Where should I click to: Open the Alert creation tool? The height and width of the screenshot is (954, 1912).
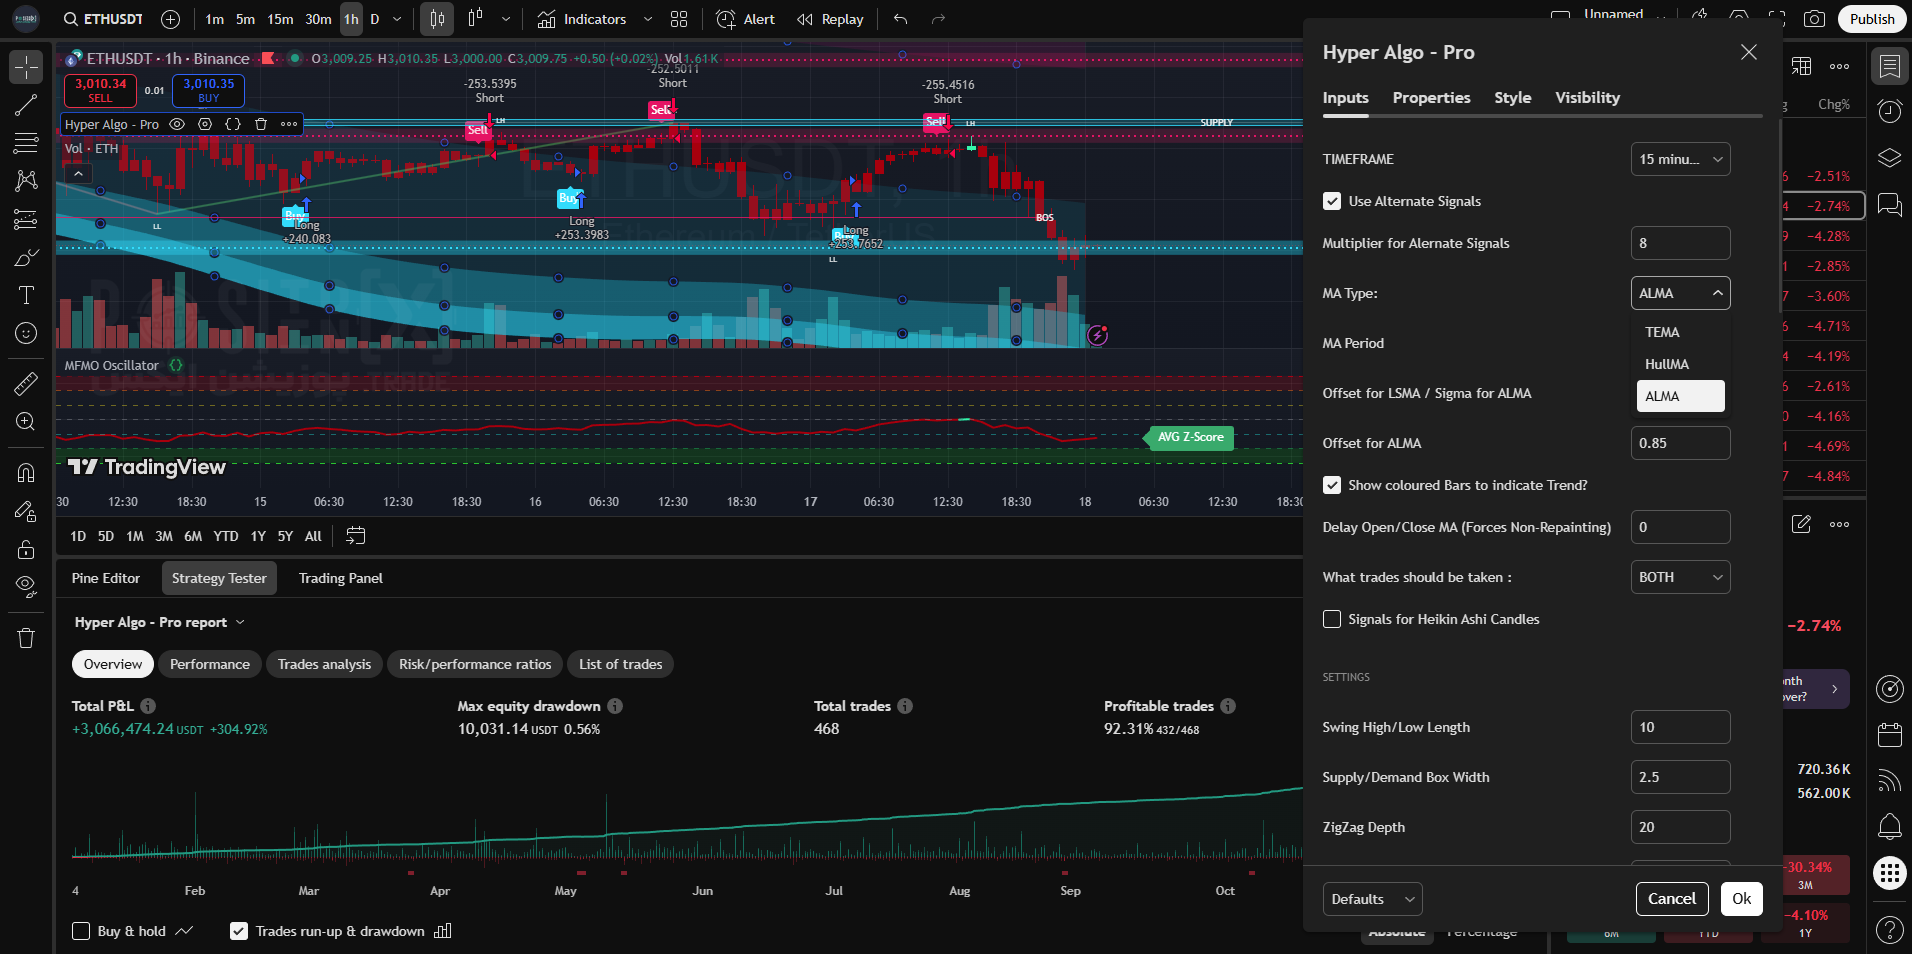745,19
